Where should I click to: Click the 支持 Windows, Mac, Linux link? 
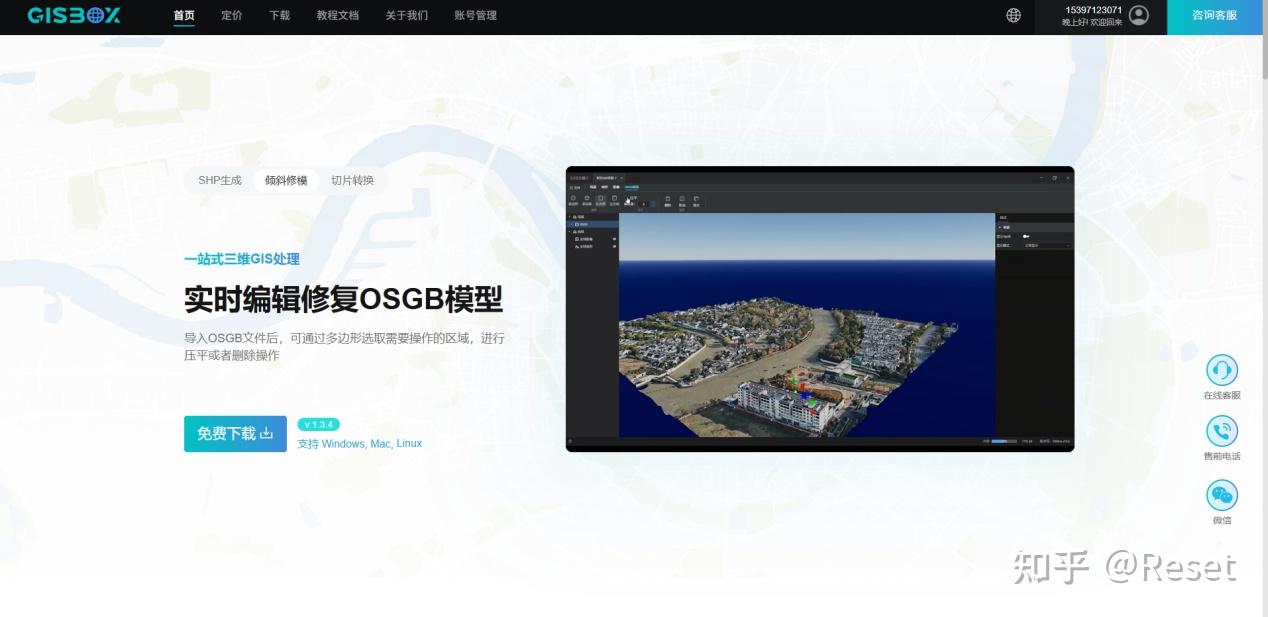tap(363, 443)
